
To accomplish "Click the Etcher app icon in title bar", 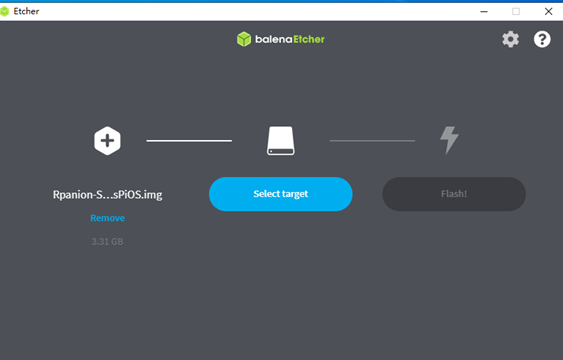I will pos(4,11).
